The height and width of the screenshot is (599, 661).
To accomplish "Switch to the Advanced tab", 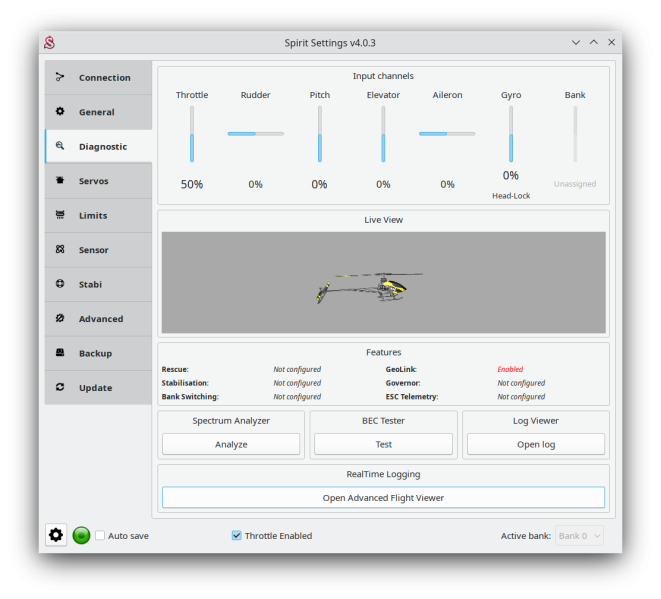I will (99, 319).
